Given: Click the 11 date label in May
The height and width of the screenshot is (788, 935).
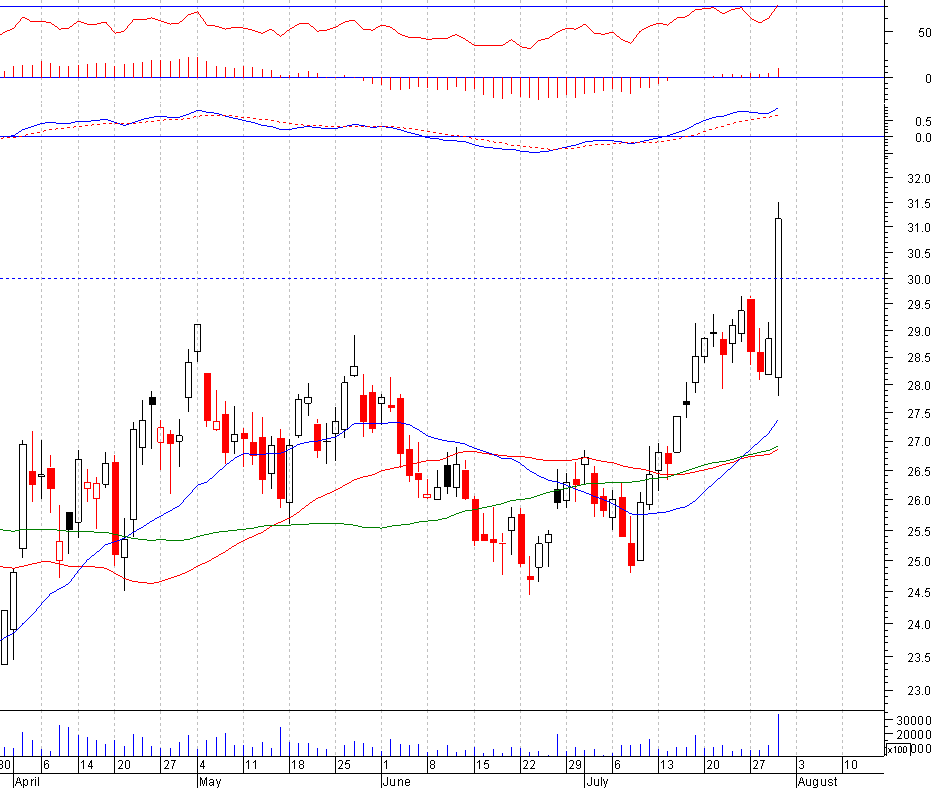Looking at the screenshot, I should pyautogui.click(x=251, y=765).
